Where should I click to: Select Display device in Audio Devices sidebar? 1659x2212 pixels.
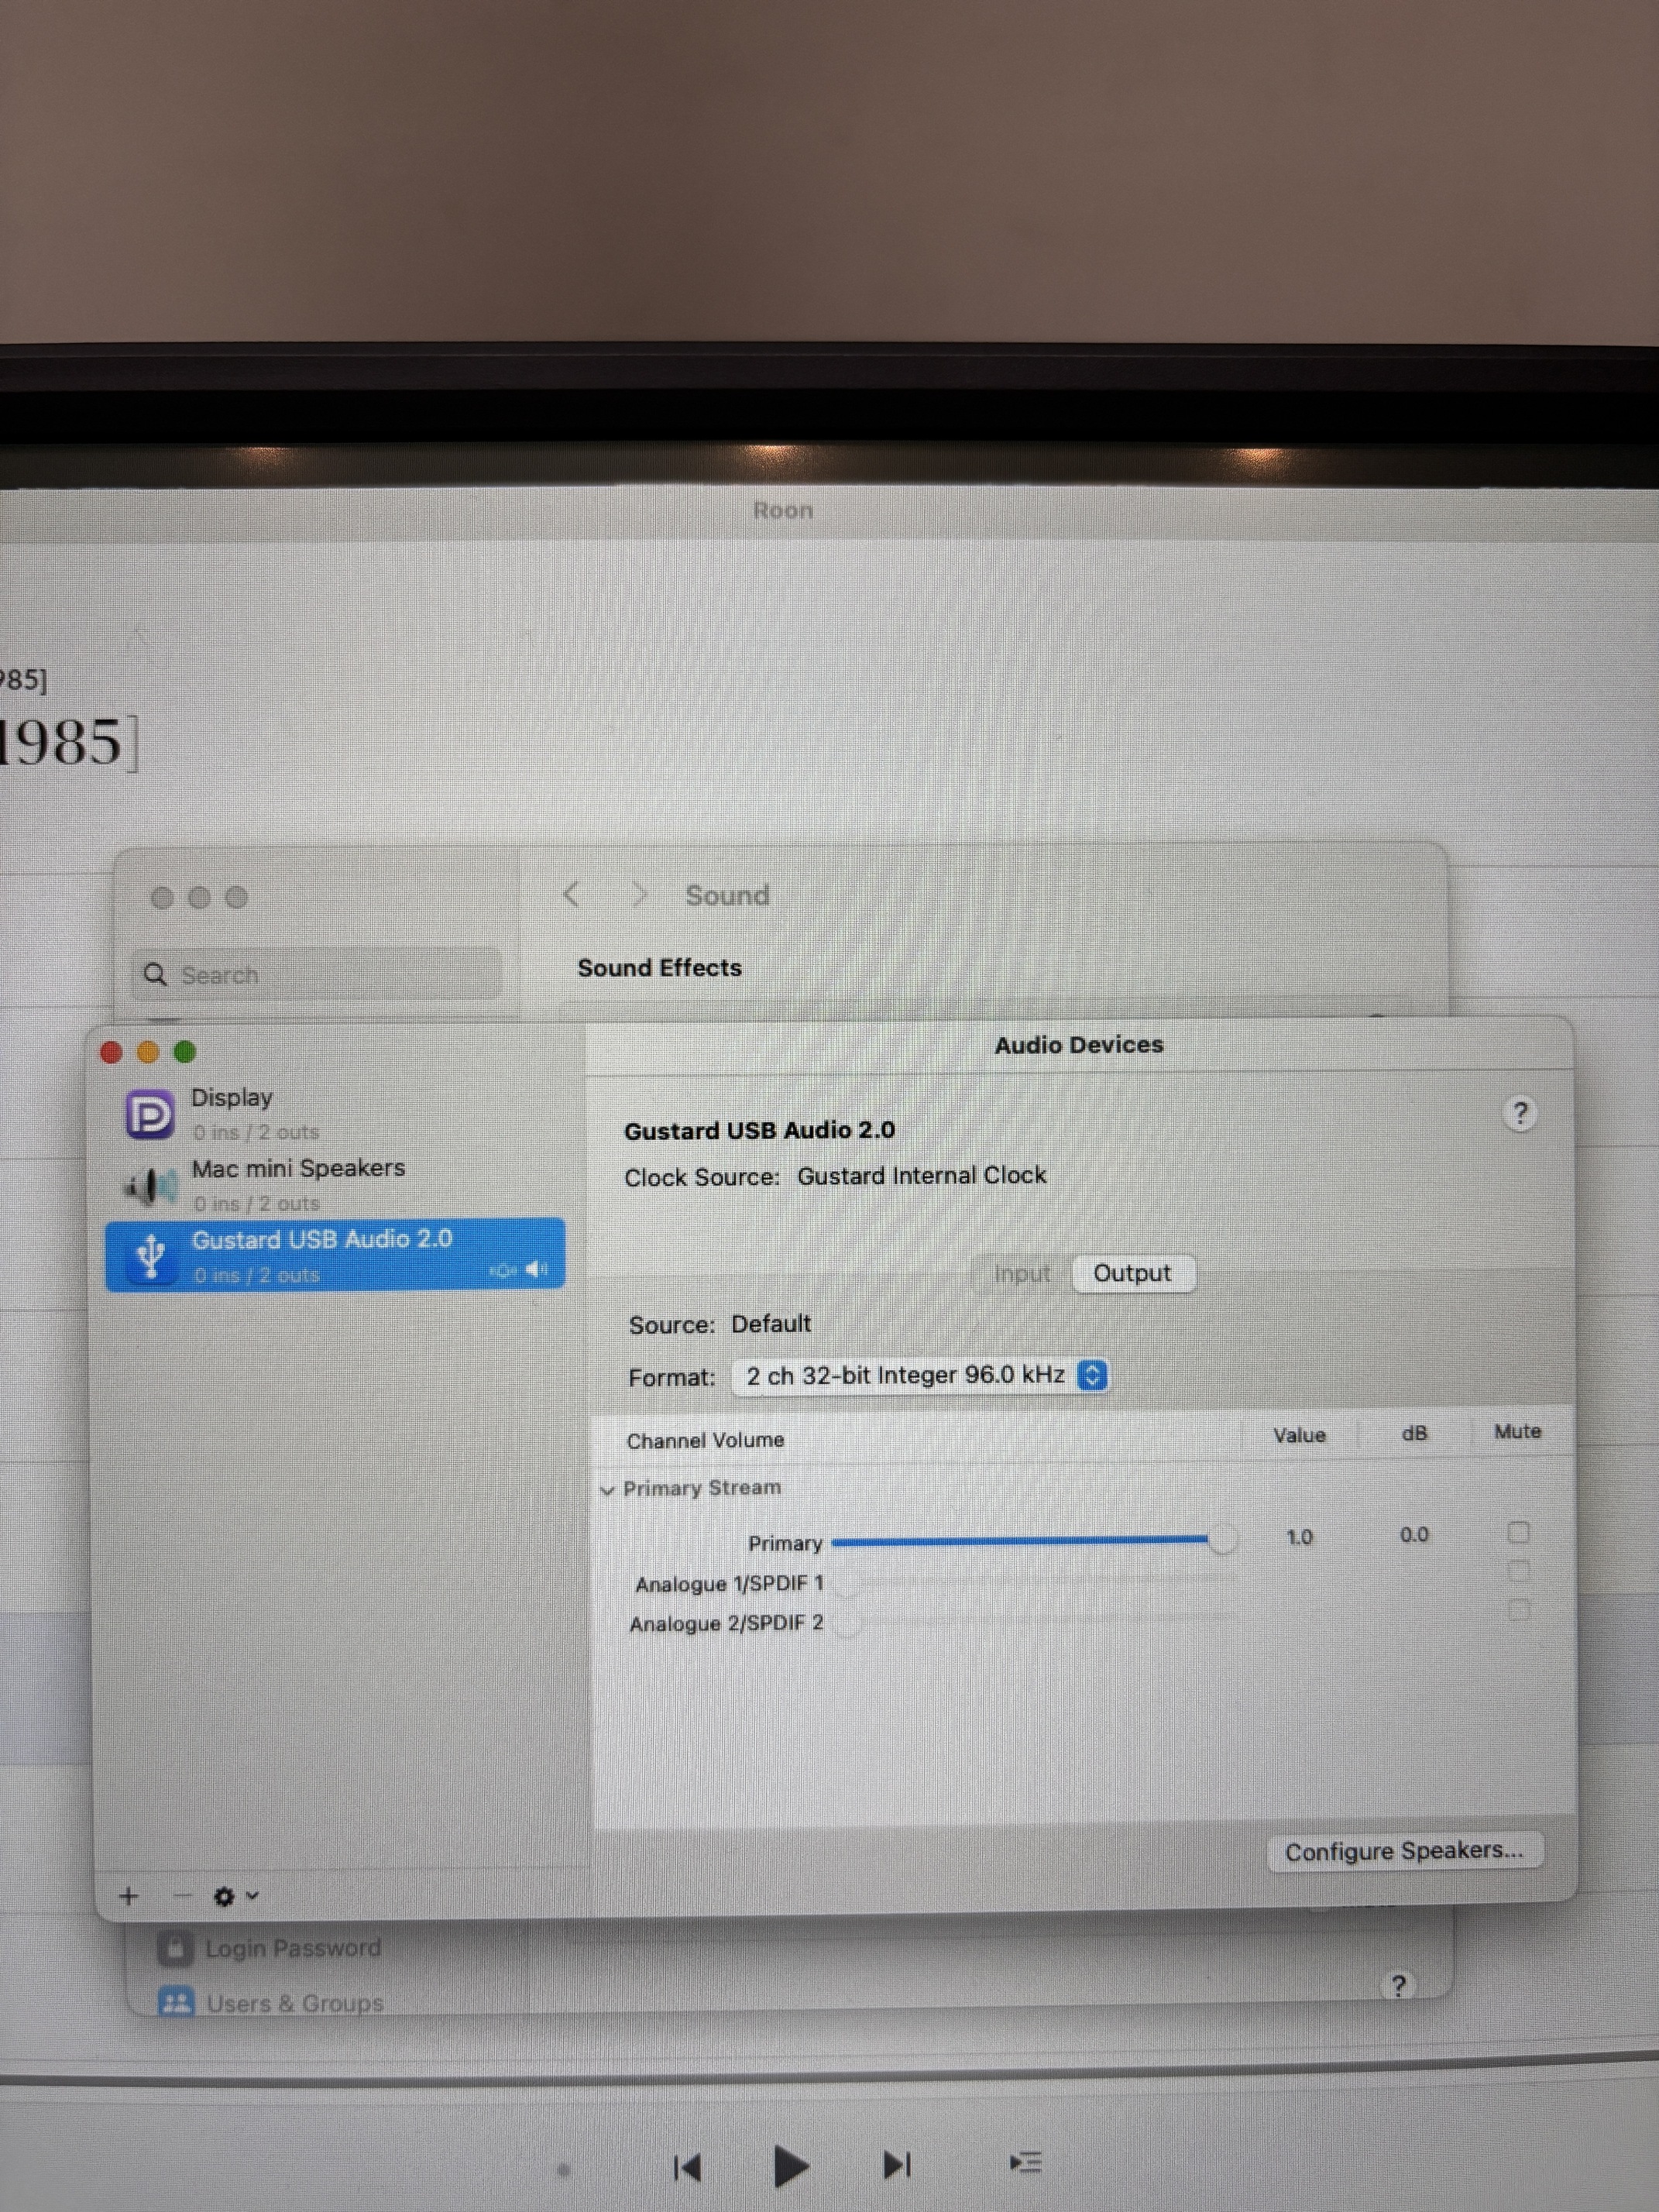click(335, 1113)
